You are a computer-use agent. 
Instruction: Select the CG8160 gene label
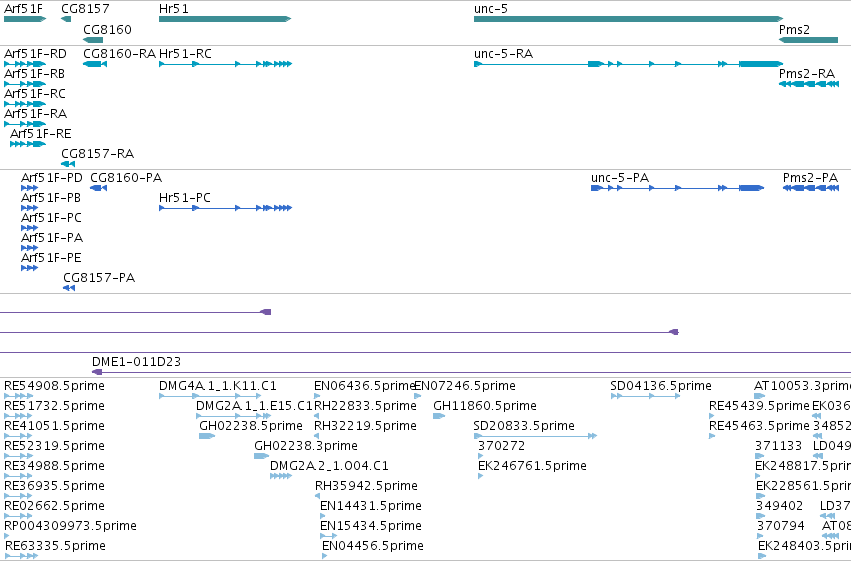pyautogui.click(x=107, y=29)
